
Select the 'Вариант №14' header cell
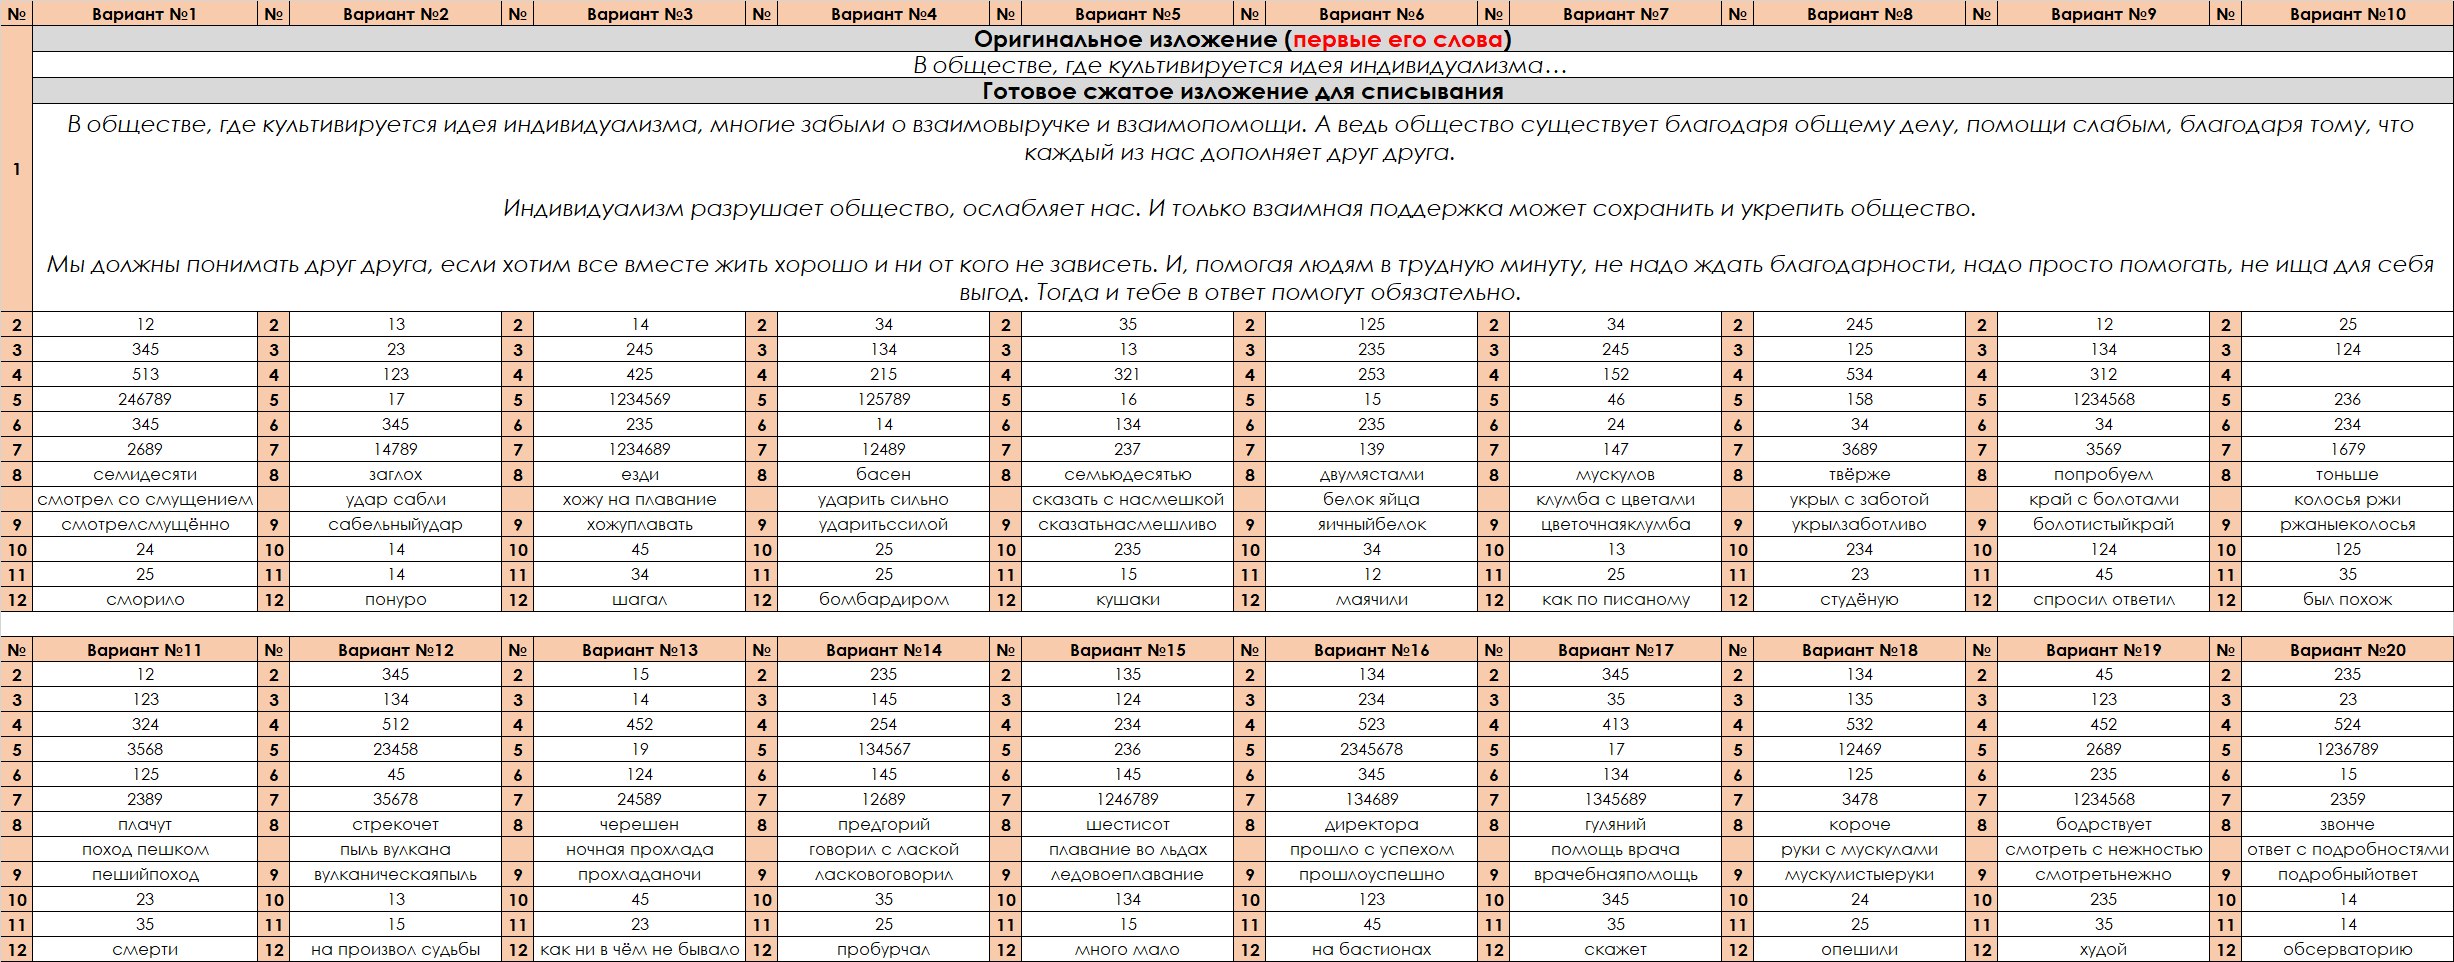[x=883, y=650]
